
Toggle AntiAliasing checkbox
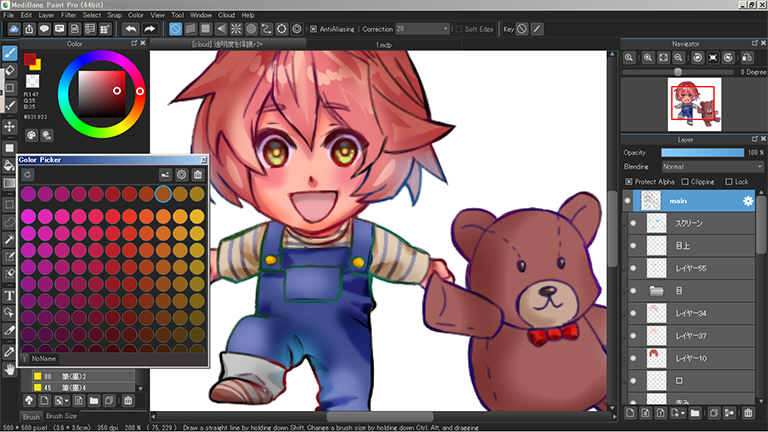pyautogui.click(x=313, y=29)
